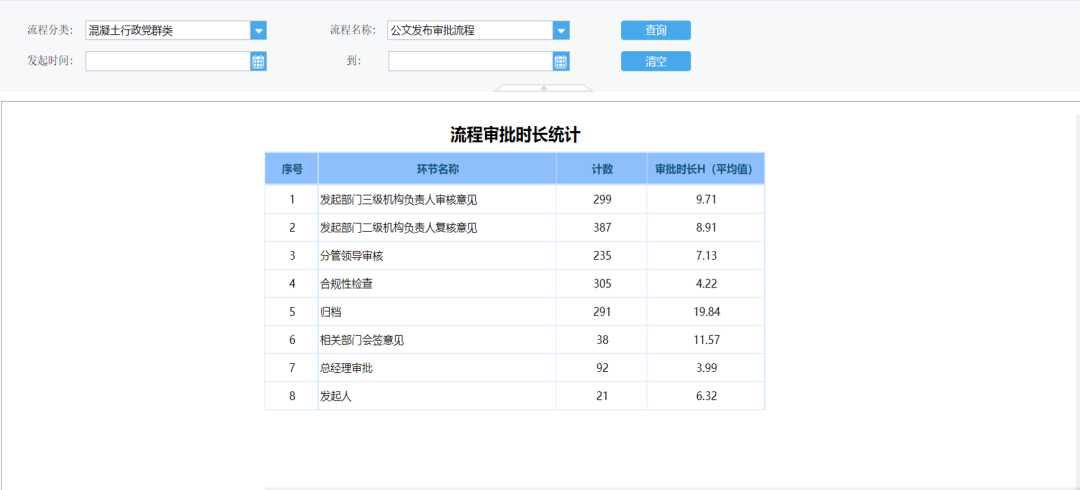Focus the 到 end date input field
1080x490 pixels.
(470, 62)
